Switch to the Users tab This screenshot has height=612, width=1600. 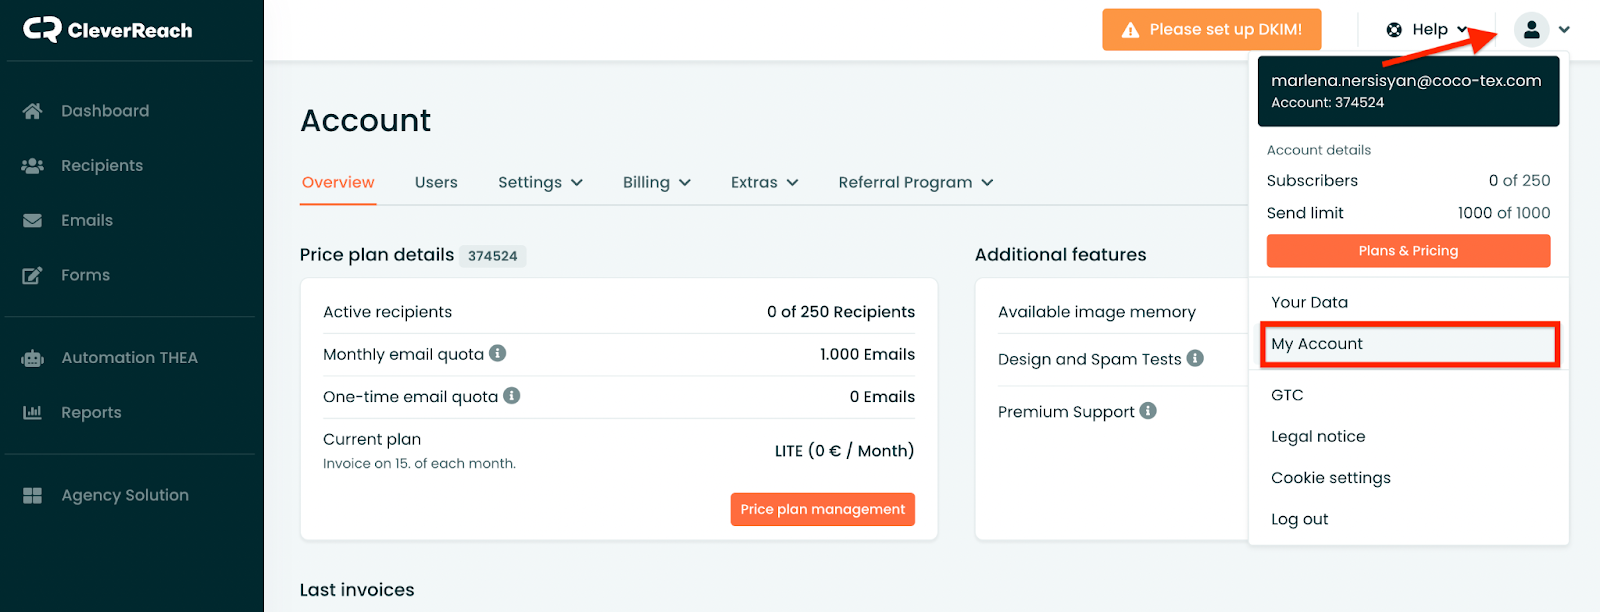[x=436, y=182]
